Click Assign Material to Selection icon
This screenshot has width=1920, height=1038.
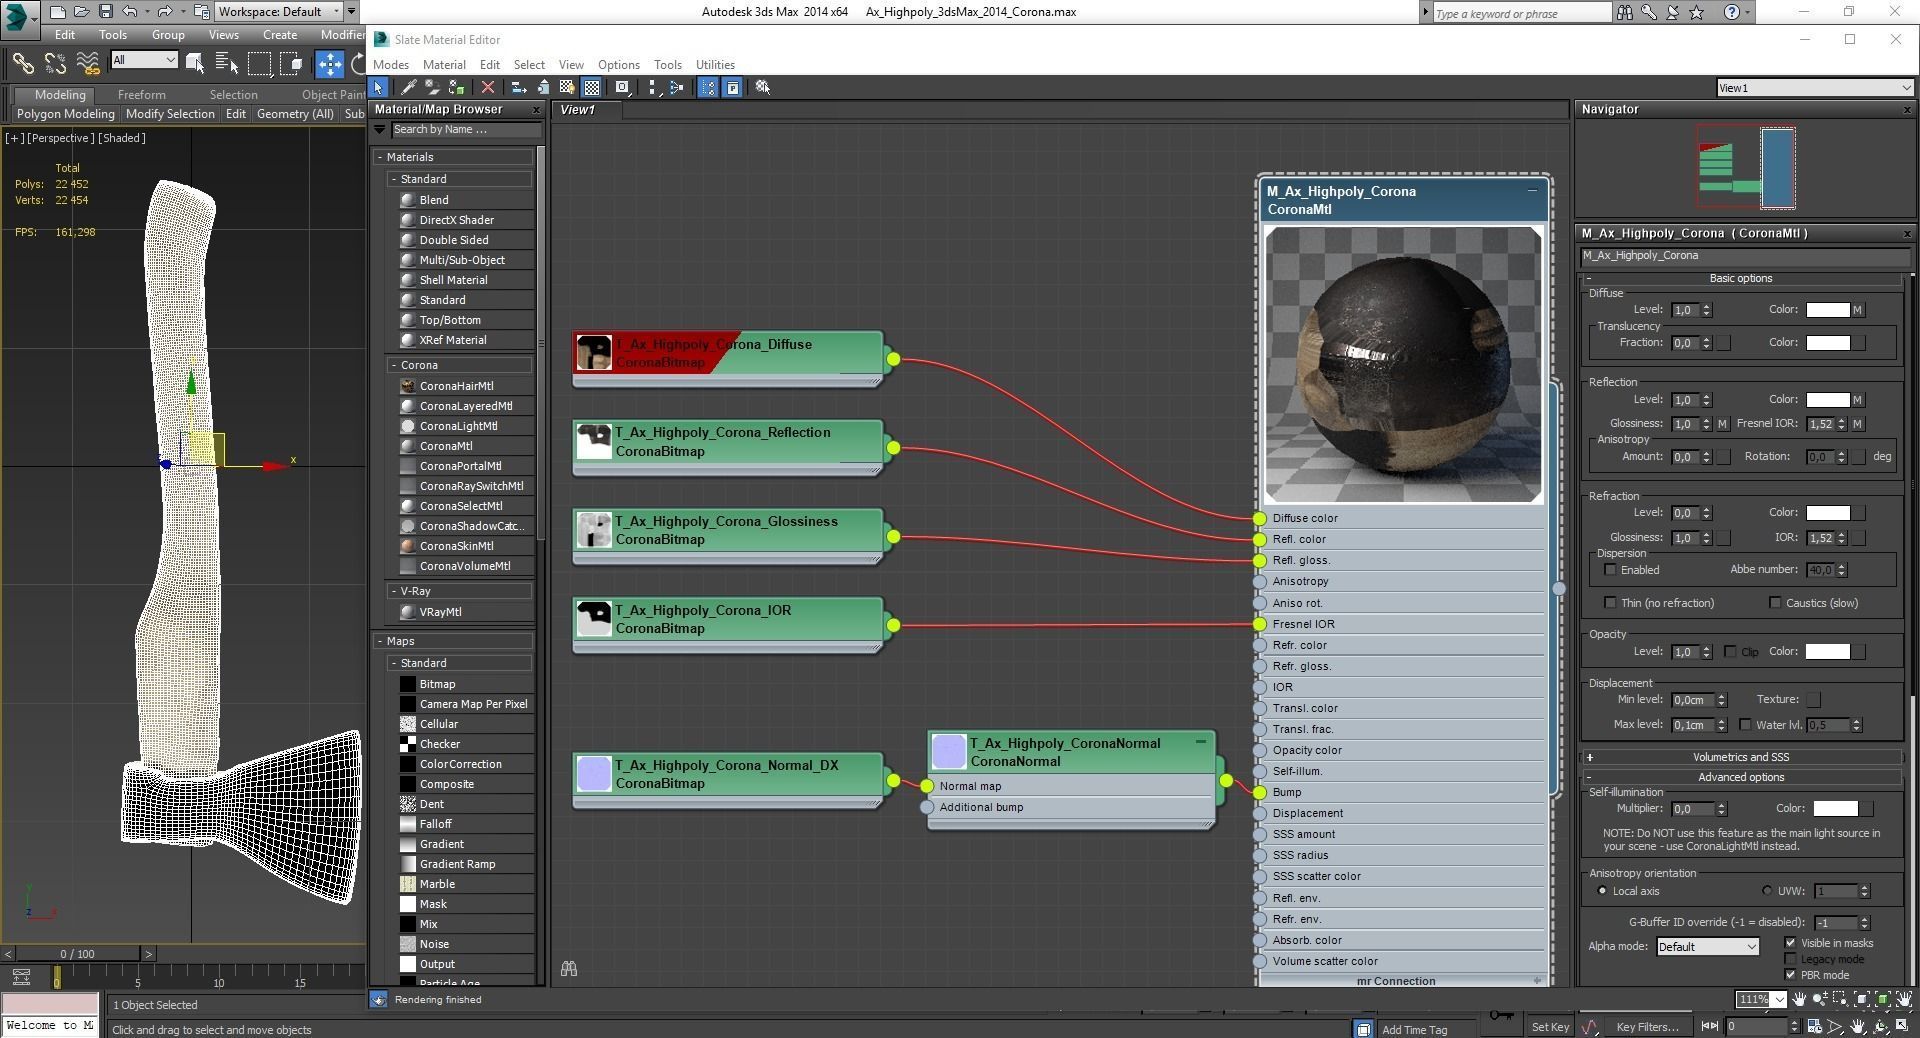(456, 88)
